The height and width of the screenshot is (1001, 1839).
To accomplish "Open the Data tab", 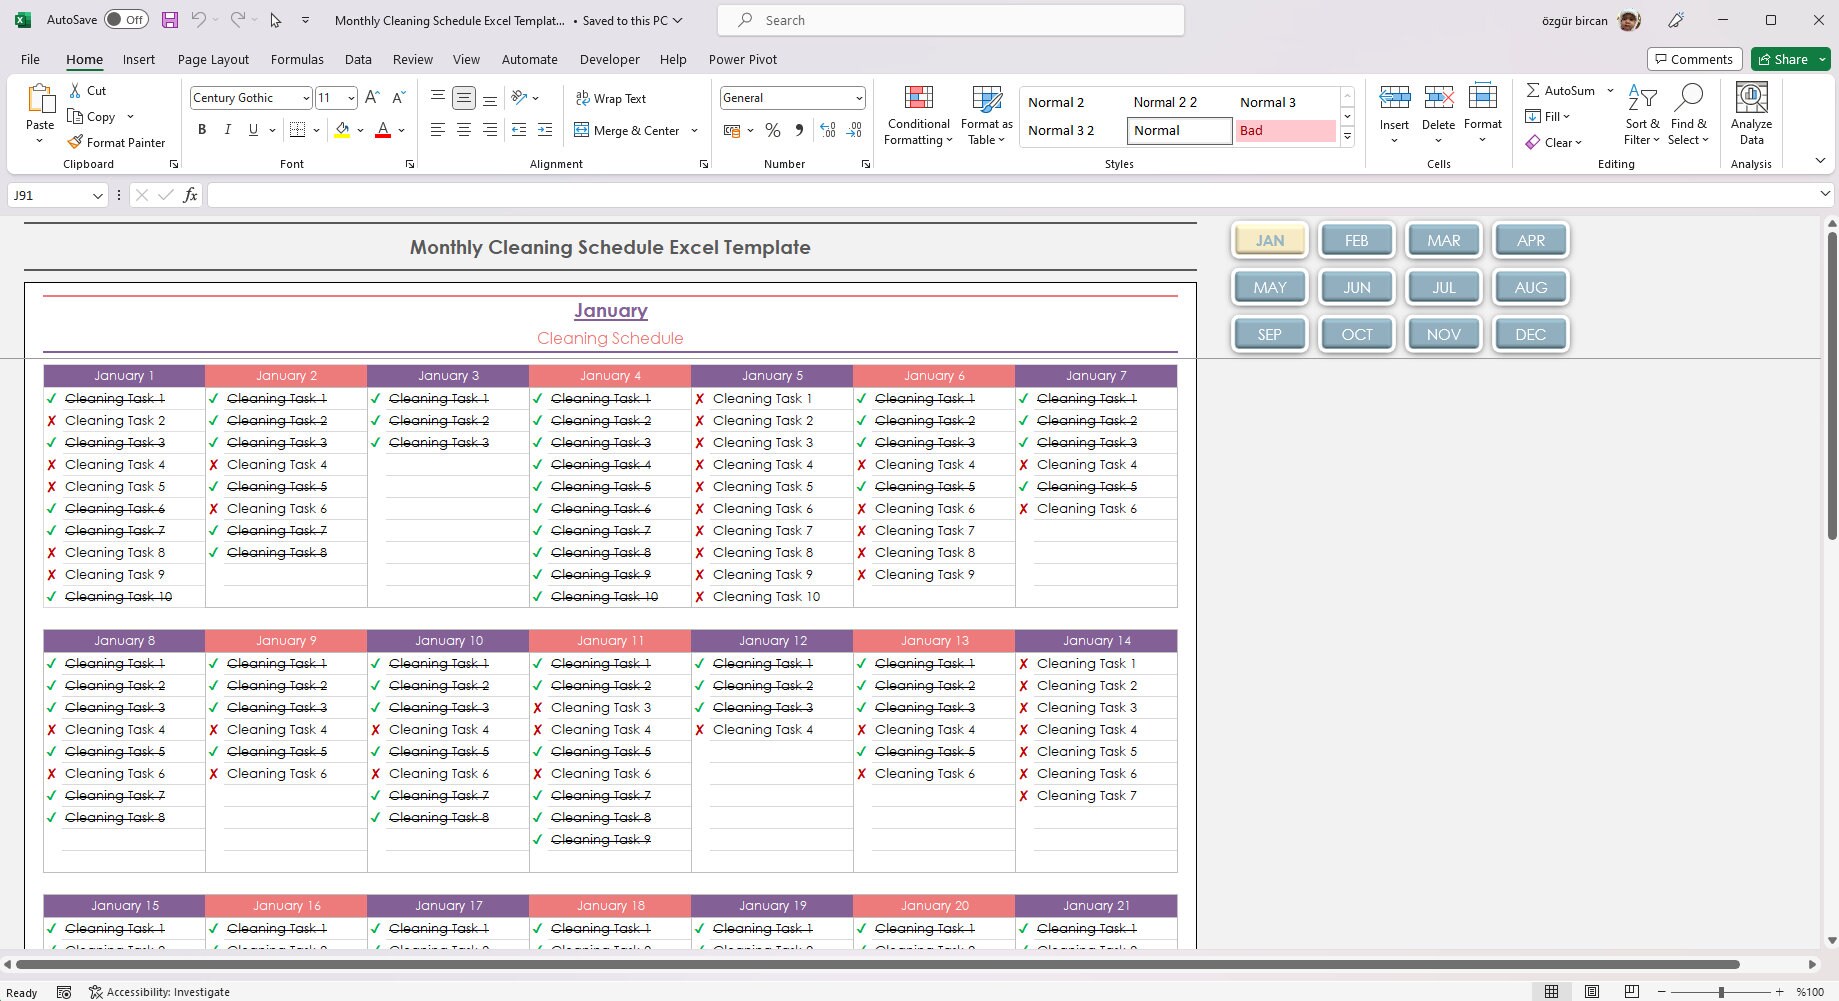I will (x=358, y=59).
